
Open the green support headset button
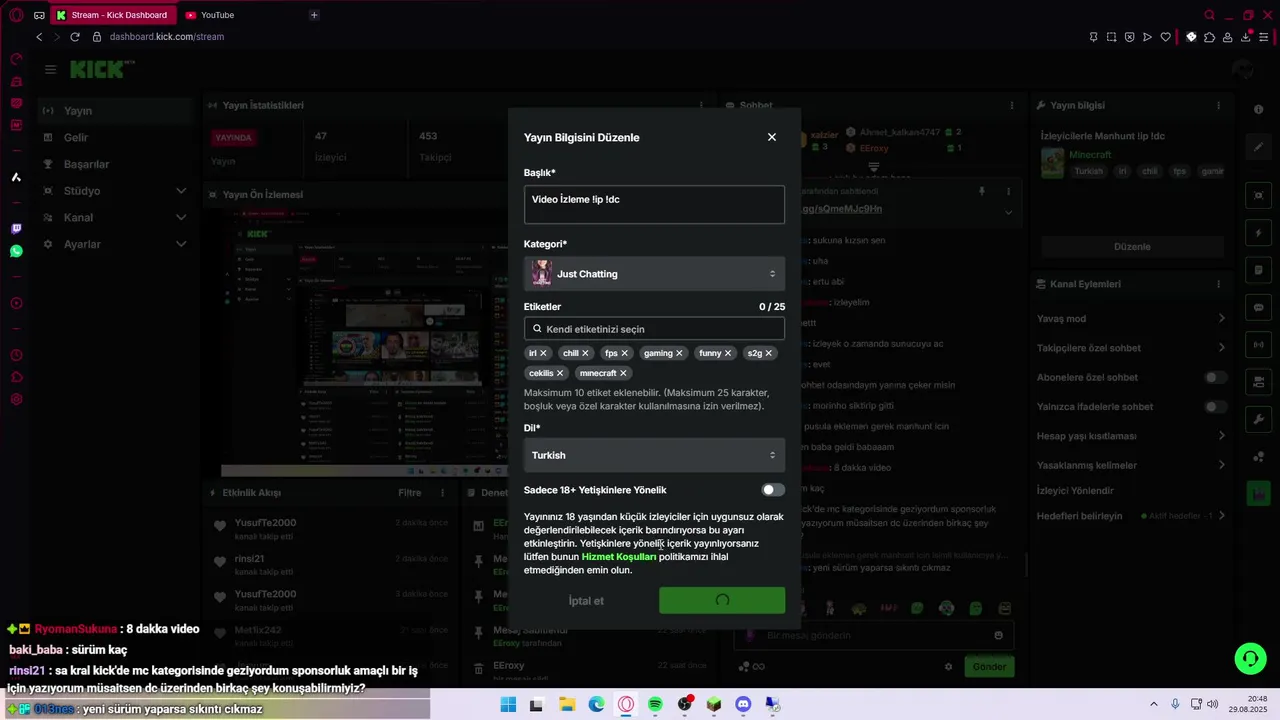click(1250, 658)
